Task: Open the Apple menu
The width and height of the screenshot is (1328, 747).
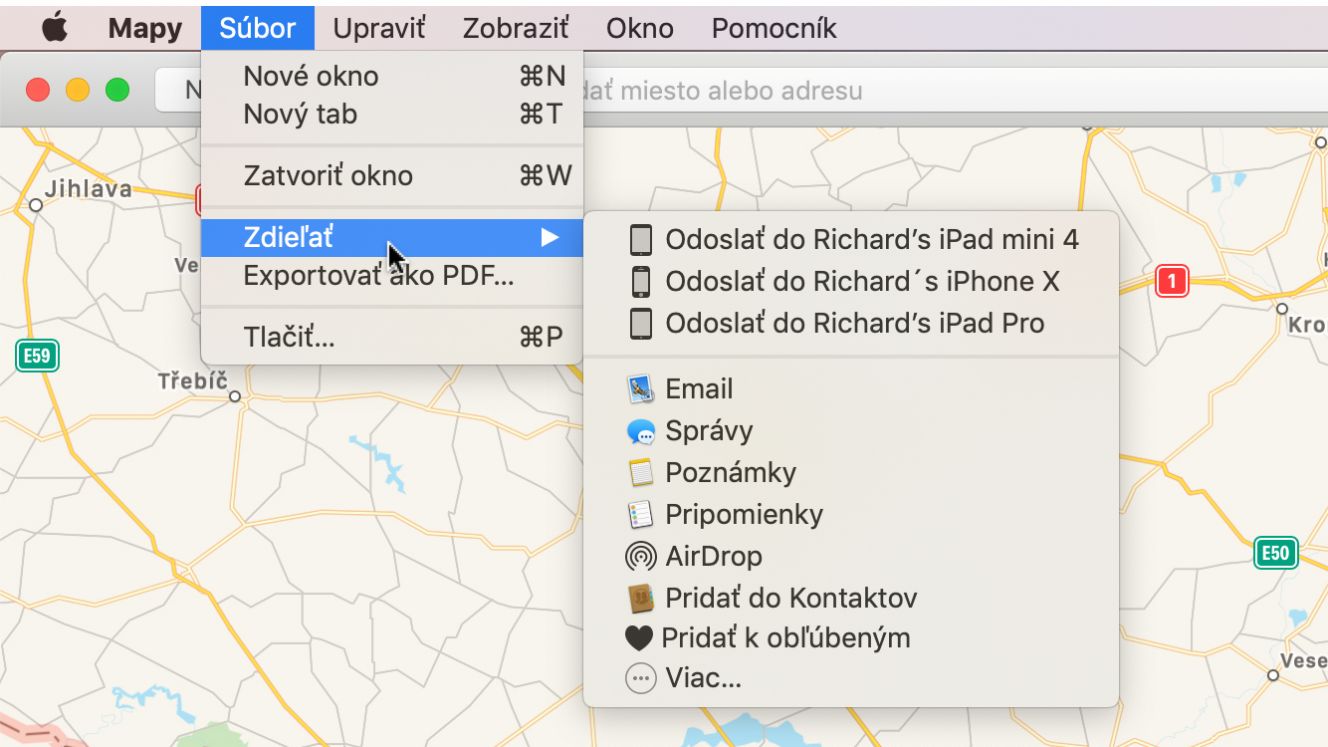Action: (57, 28)
